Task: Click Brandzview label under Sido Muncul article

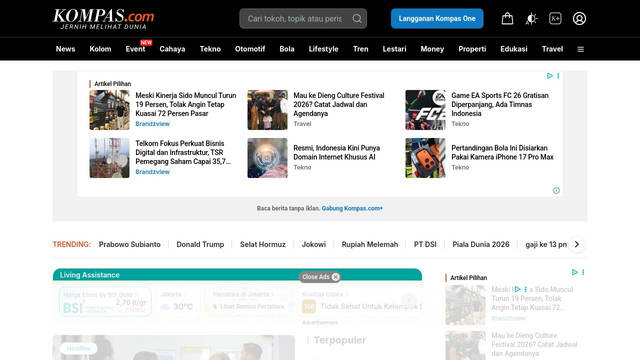Action: [x=152, y=124]
